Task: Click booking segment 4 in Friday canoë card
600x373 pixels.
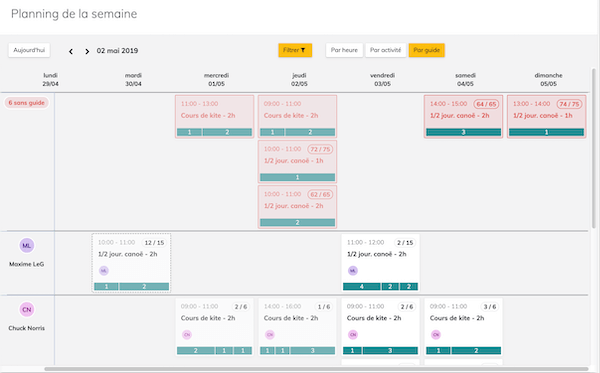Action: coord(362,287)
